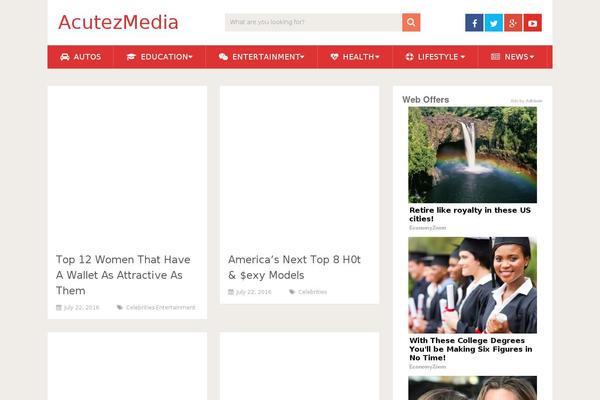
Task: Go to the AcutezMedia site logo
Action: (118, 22)
